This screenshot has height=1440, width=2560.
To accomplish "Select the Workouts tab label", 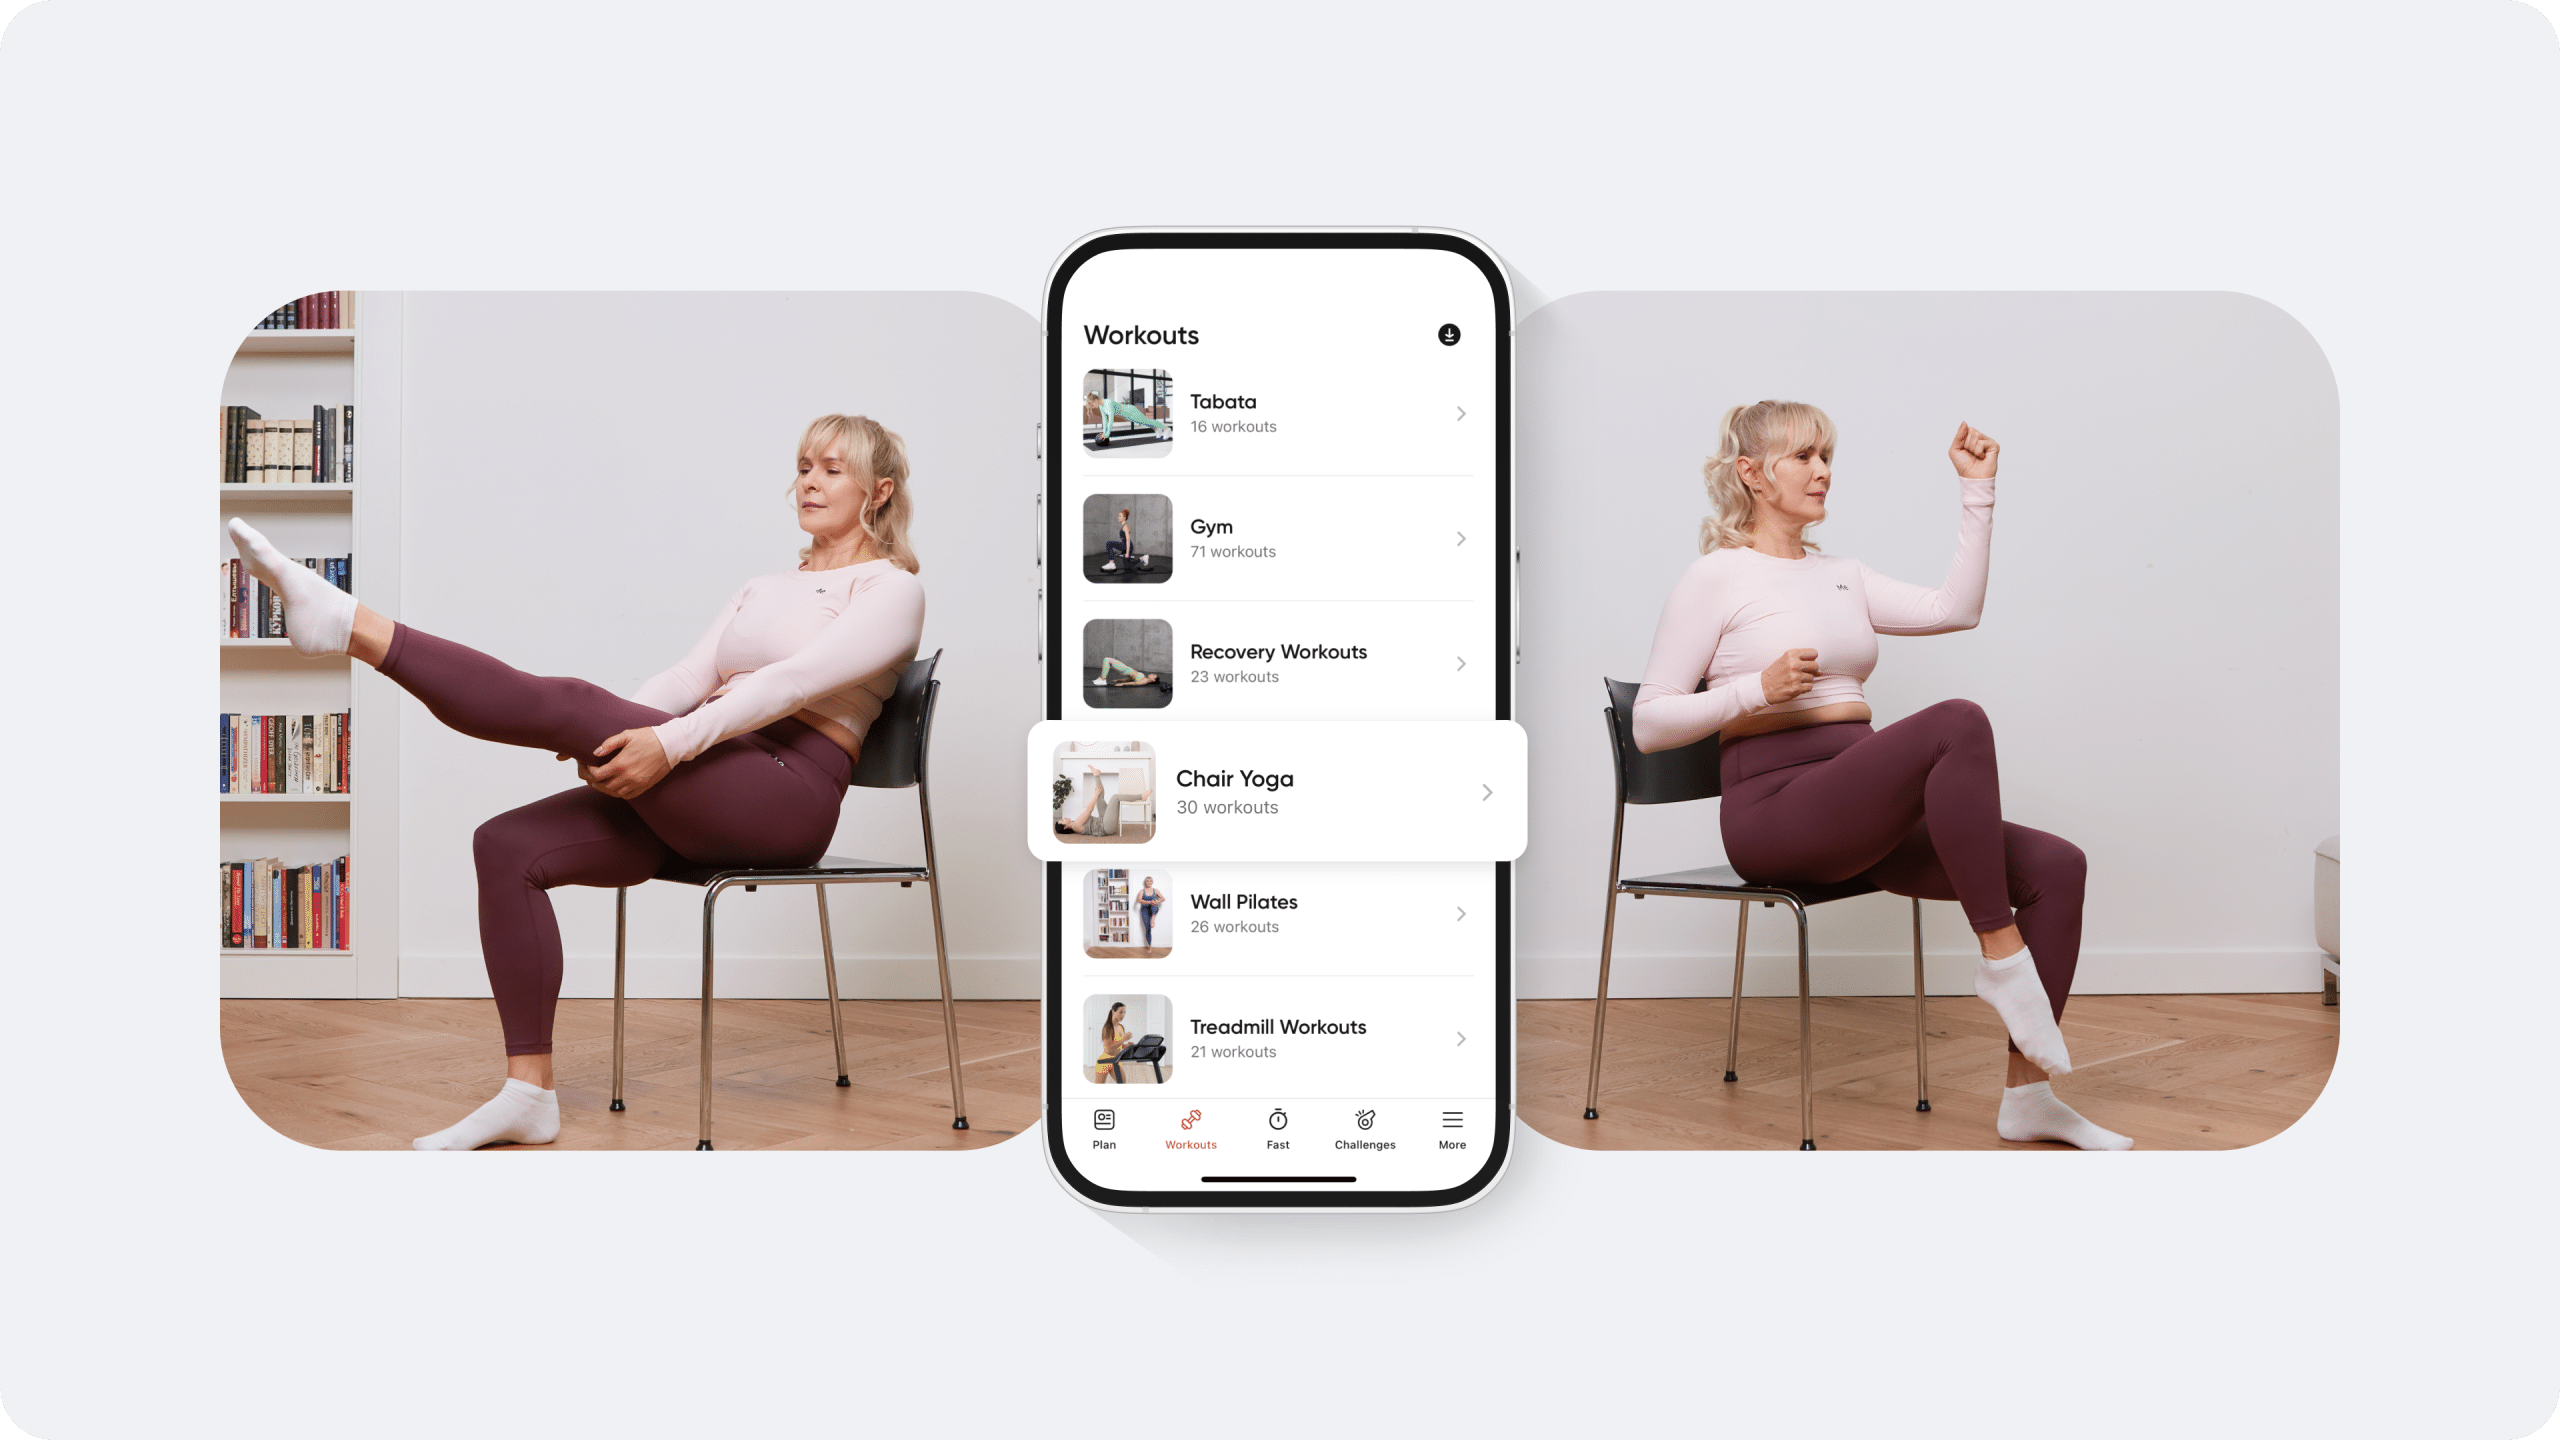I will click(1190, 1145).
